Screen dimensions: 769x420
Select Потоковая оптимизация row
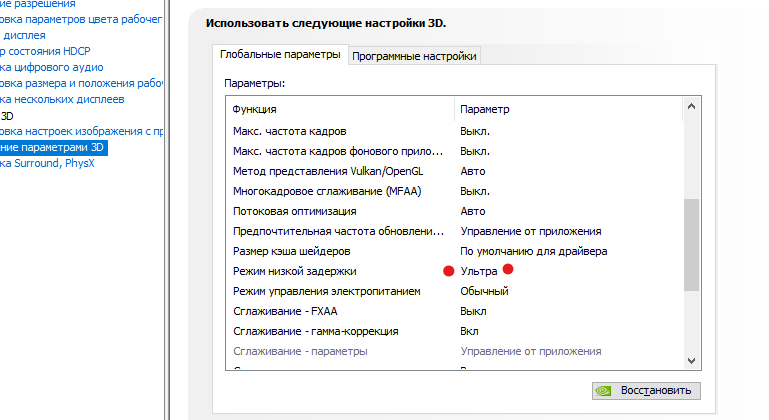(454, 211)
